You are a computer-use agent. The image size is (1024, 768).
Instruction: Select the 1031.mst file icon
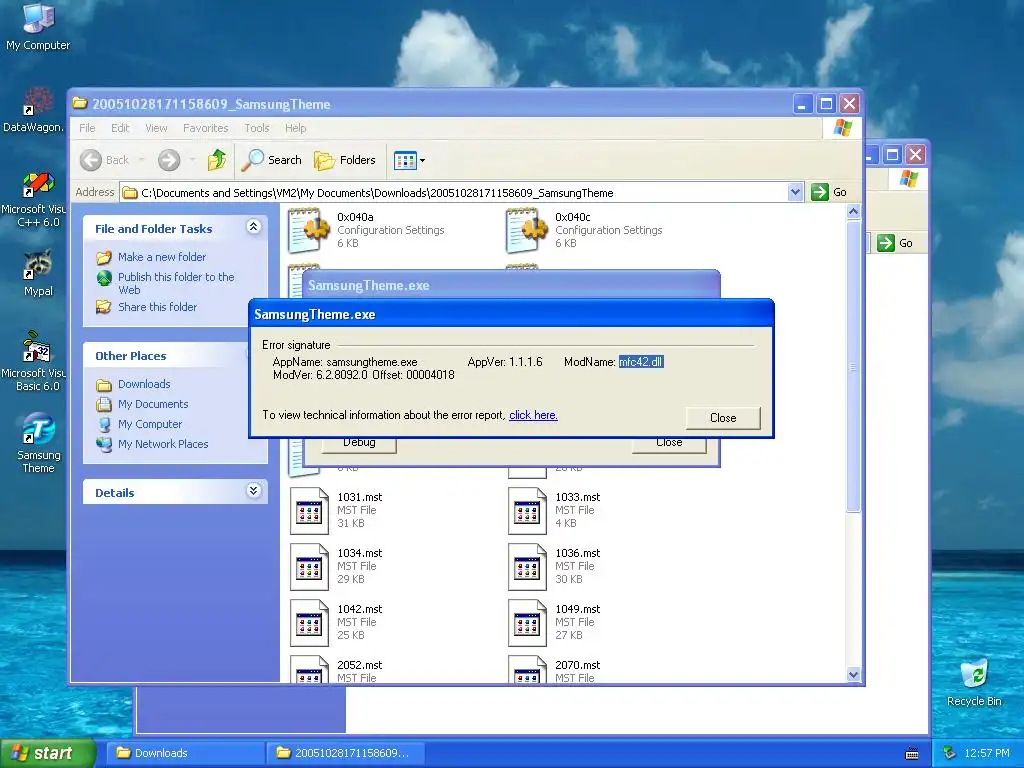(308, 511)
